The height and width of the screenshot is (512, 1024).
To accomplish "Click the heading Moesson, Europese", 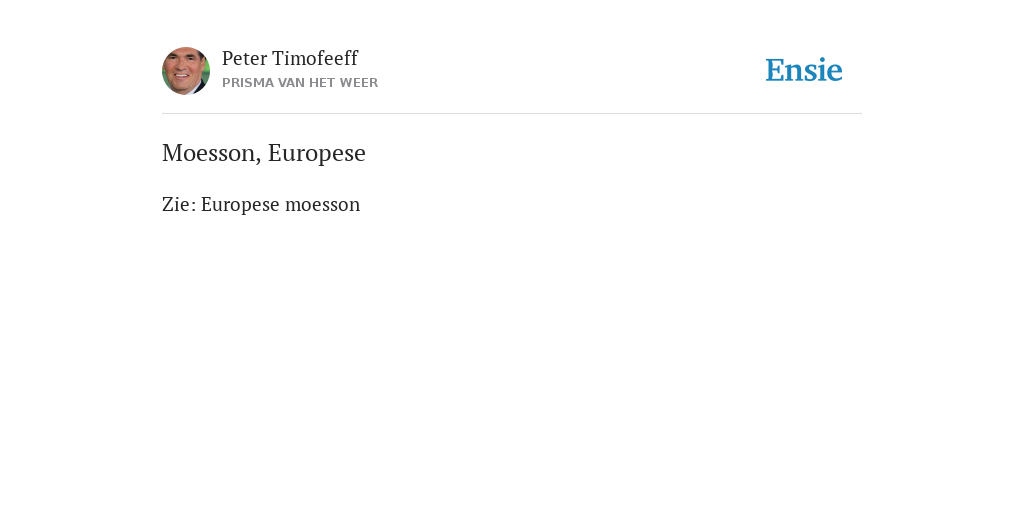I will [264, 153].
